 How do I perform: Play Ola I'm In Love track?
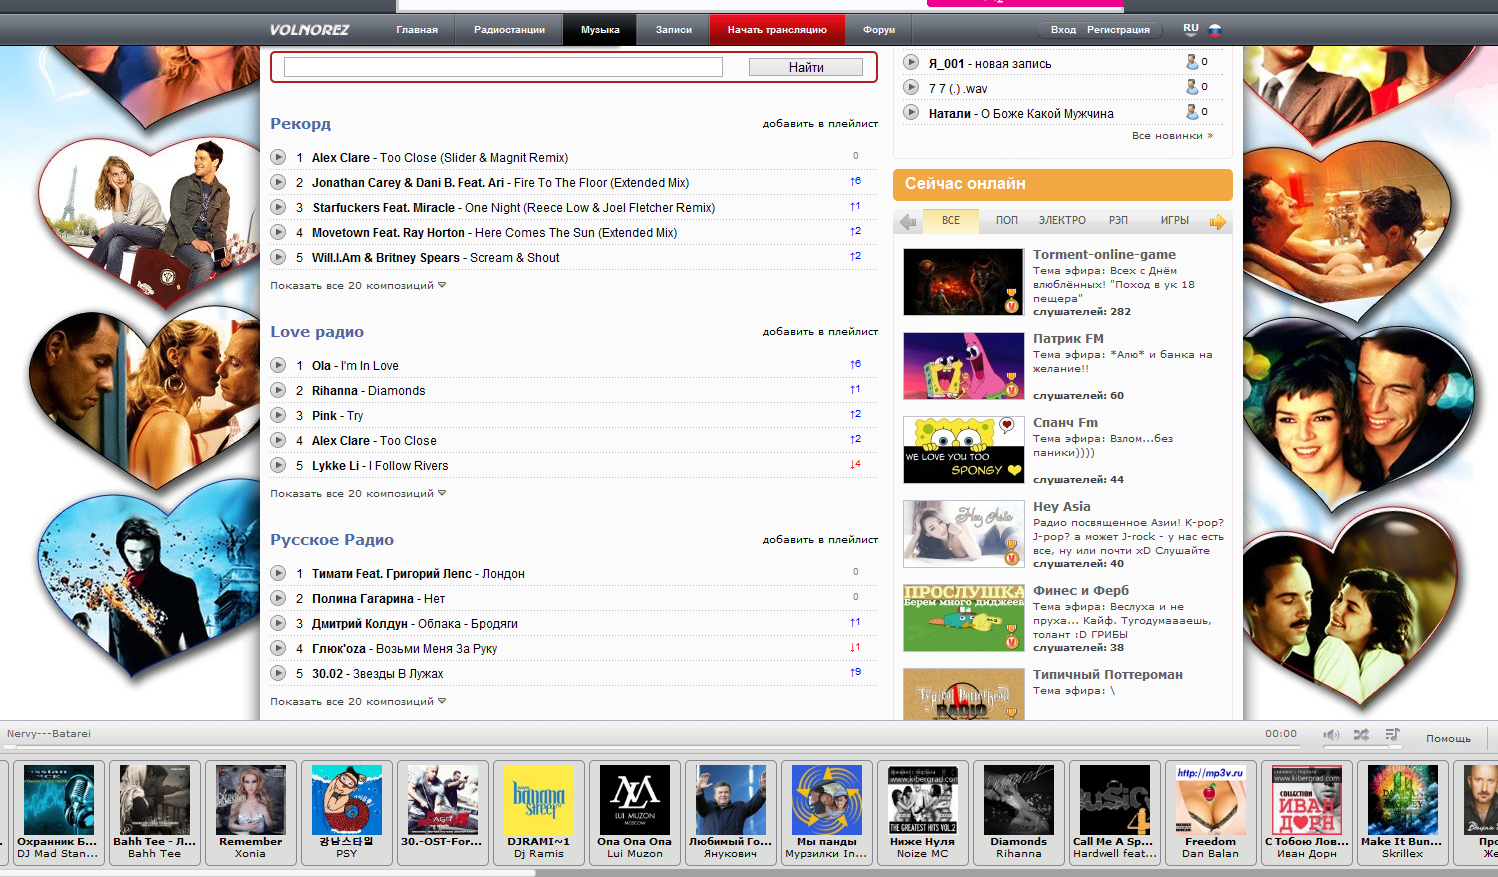[278, 365]
